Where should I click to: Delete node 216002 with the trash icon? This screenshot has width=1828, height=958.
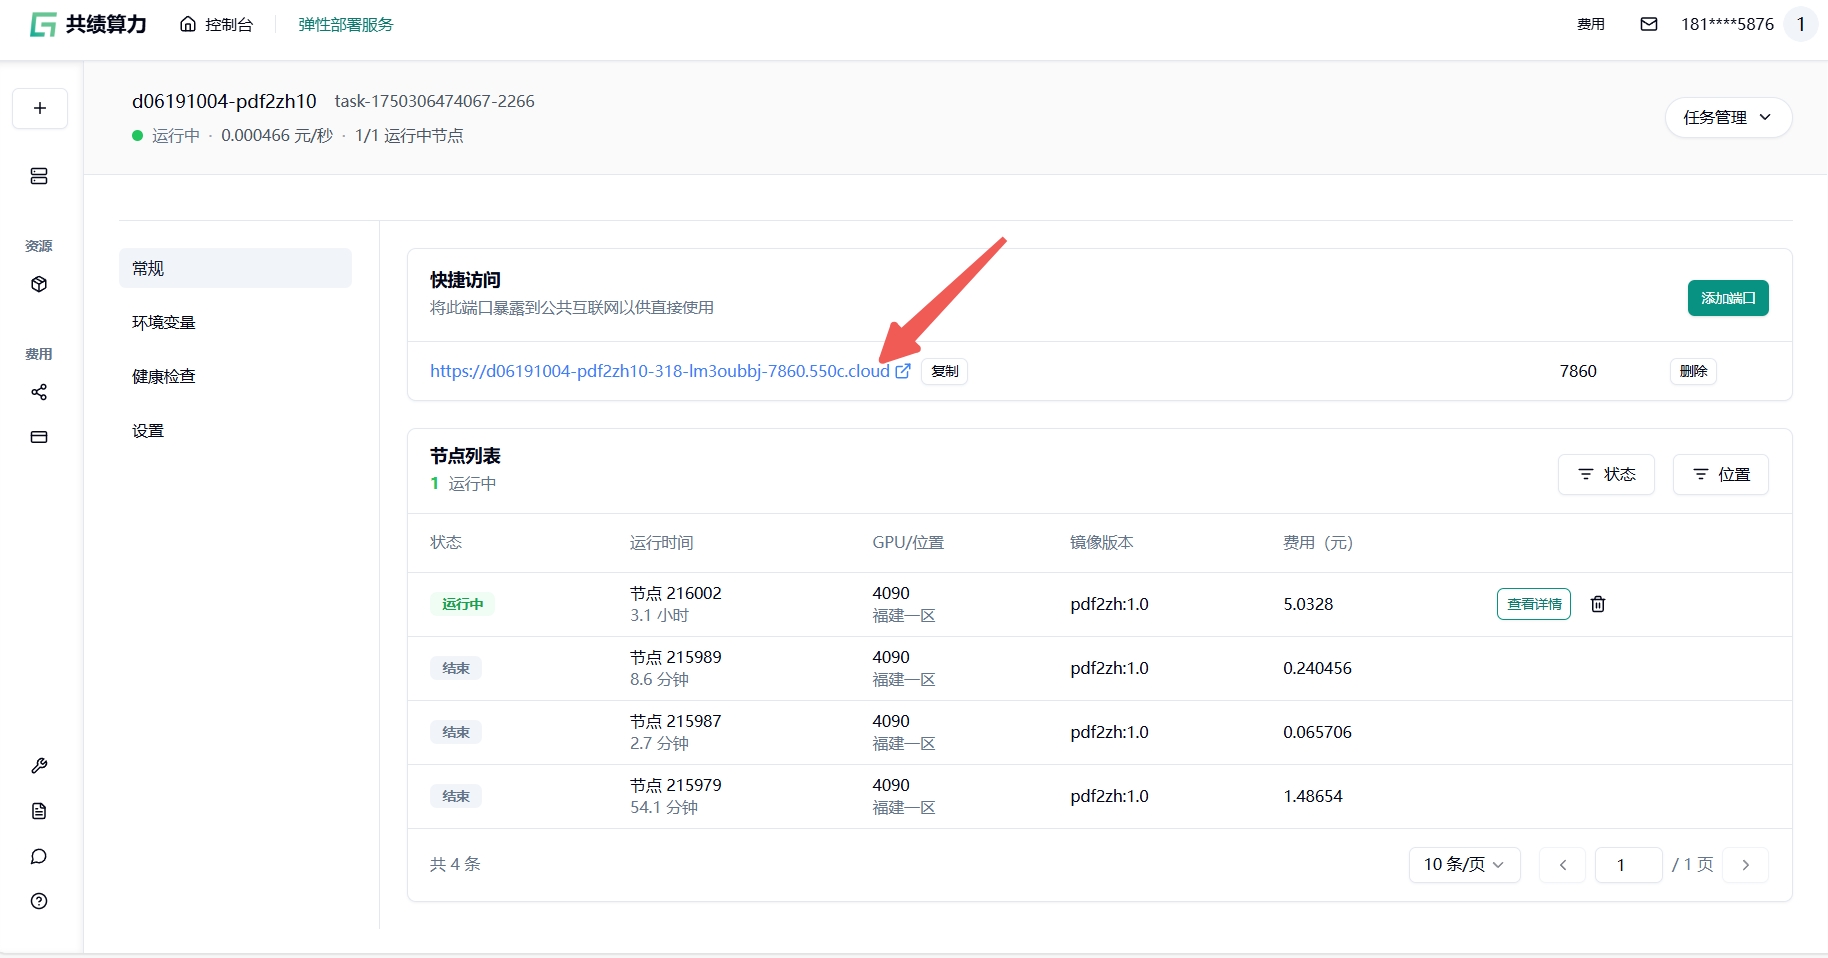point(1598,604)
